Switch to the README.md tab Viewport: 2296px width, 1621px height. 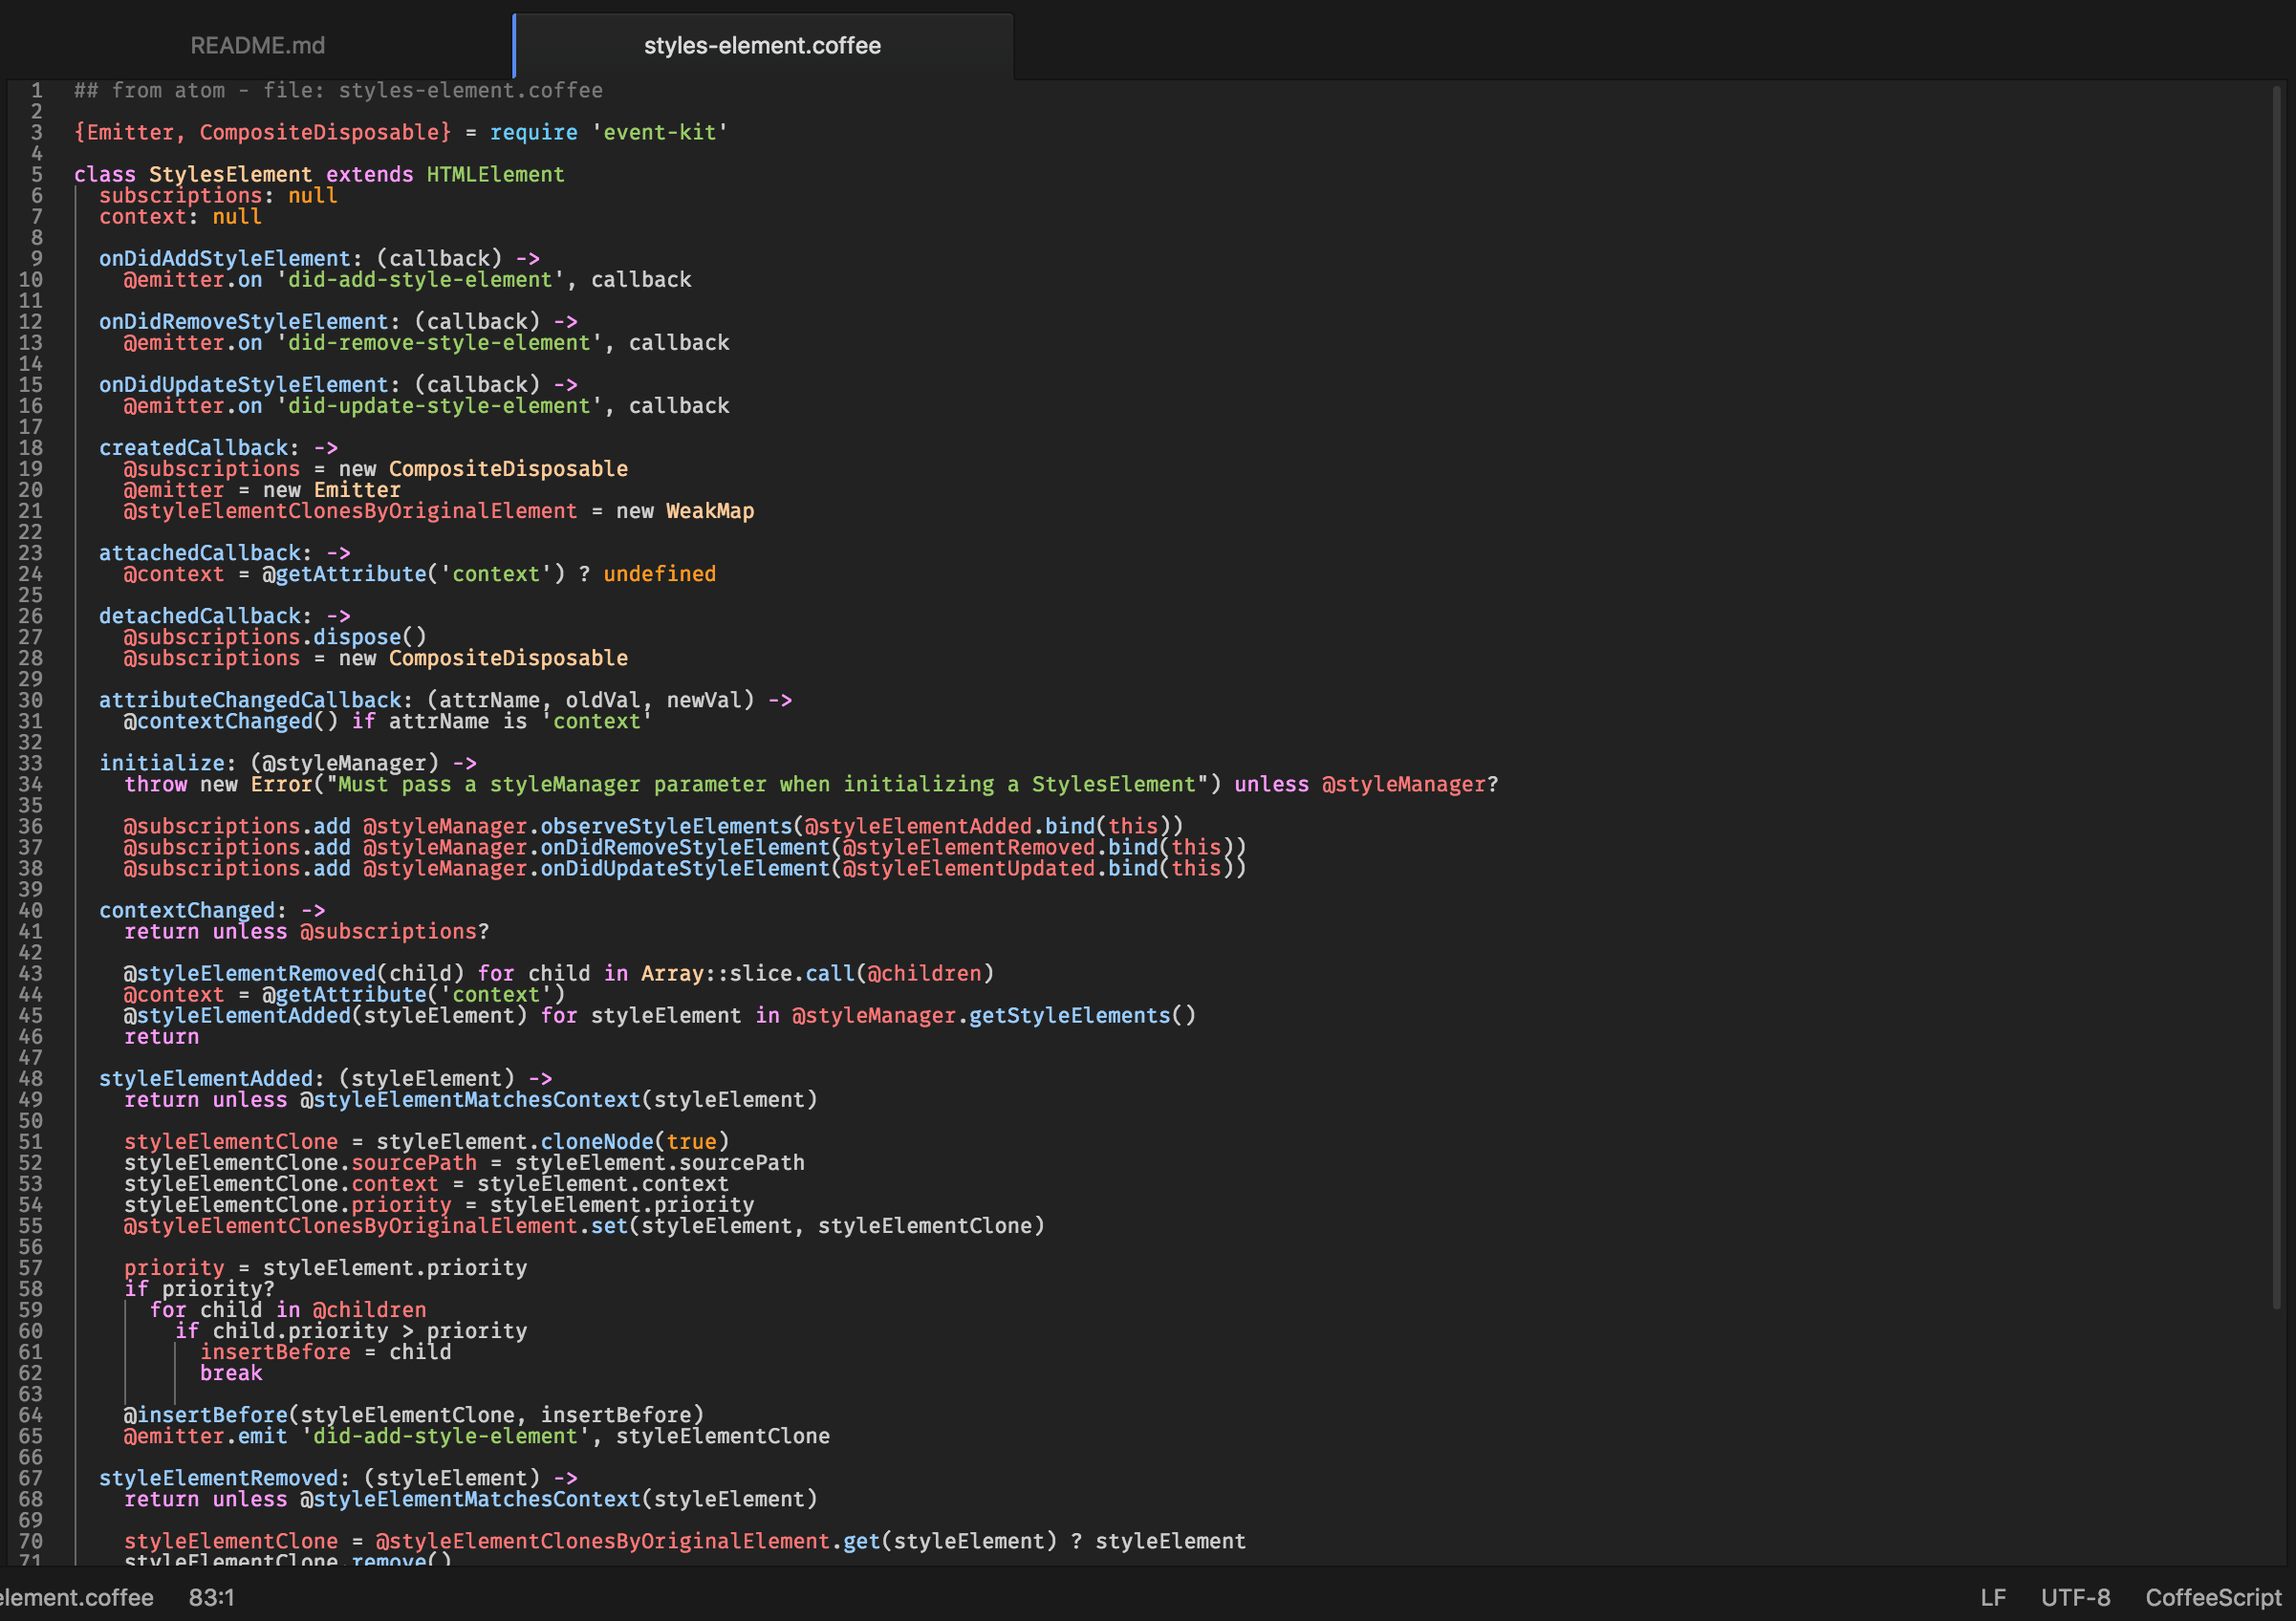click(257, 46)
